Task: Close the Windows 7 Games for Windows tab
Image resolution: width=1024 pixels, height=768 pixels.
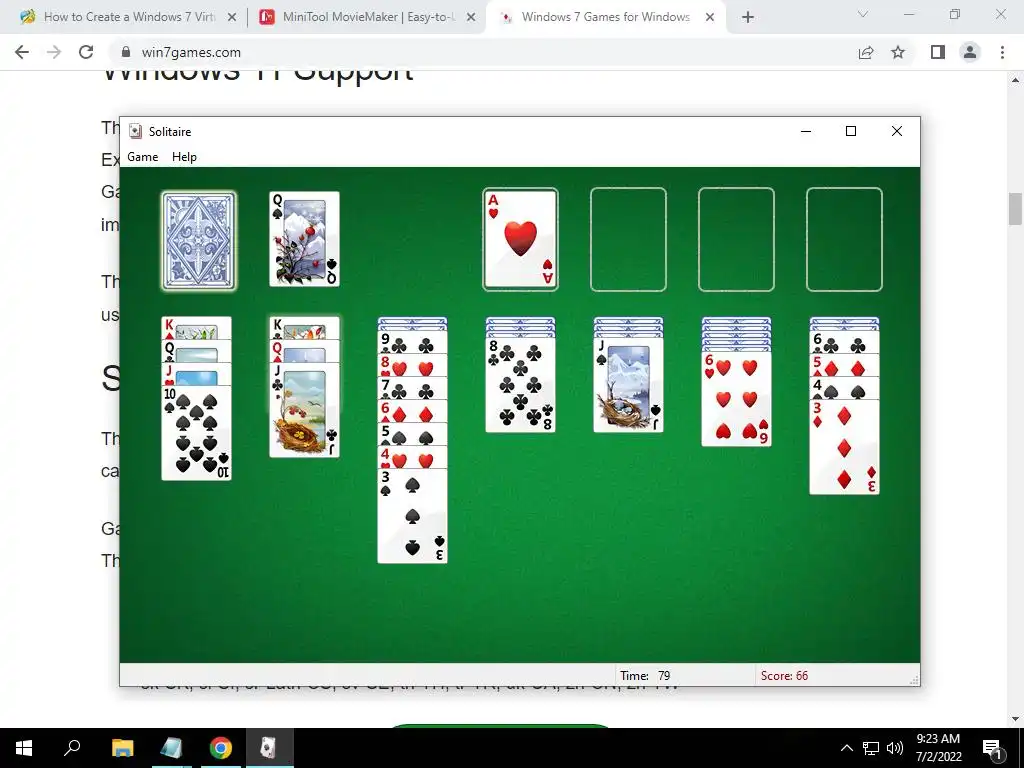Action: [x=710, y=18]
